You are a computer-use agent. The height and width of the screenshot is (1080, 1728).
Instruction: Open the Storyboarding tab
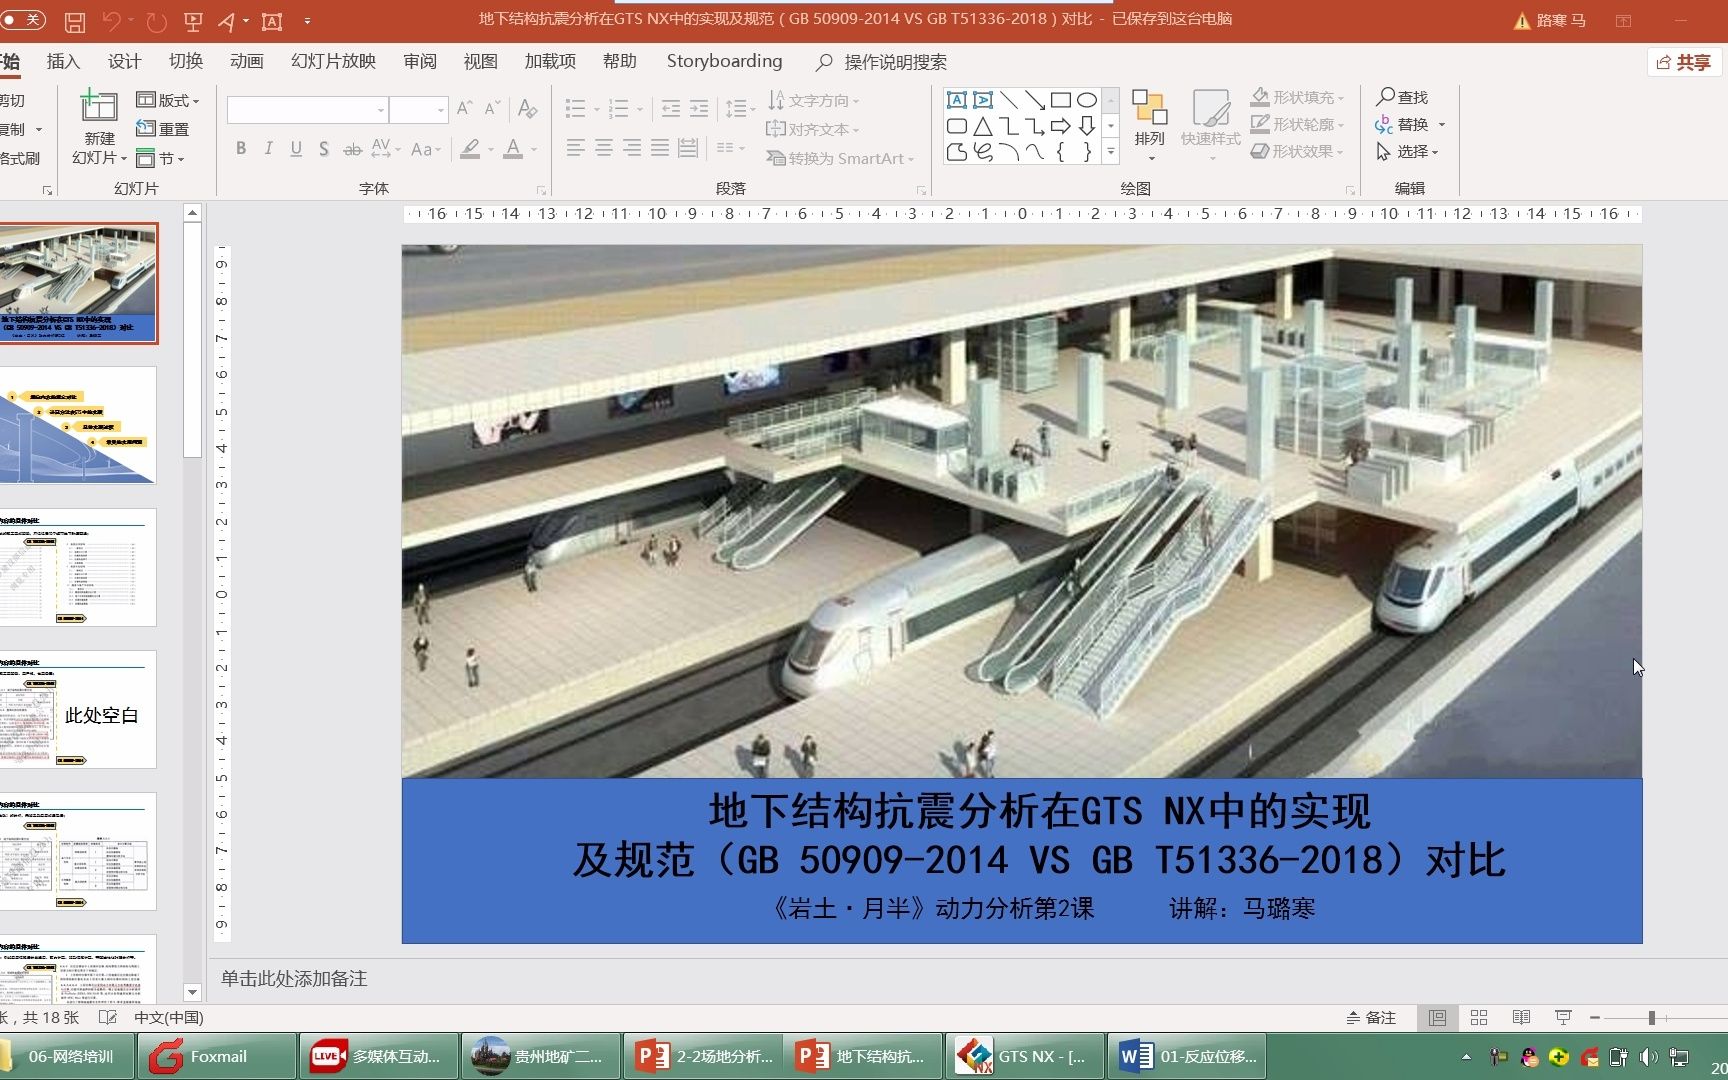pos(725,61)
